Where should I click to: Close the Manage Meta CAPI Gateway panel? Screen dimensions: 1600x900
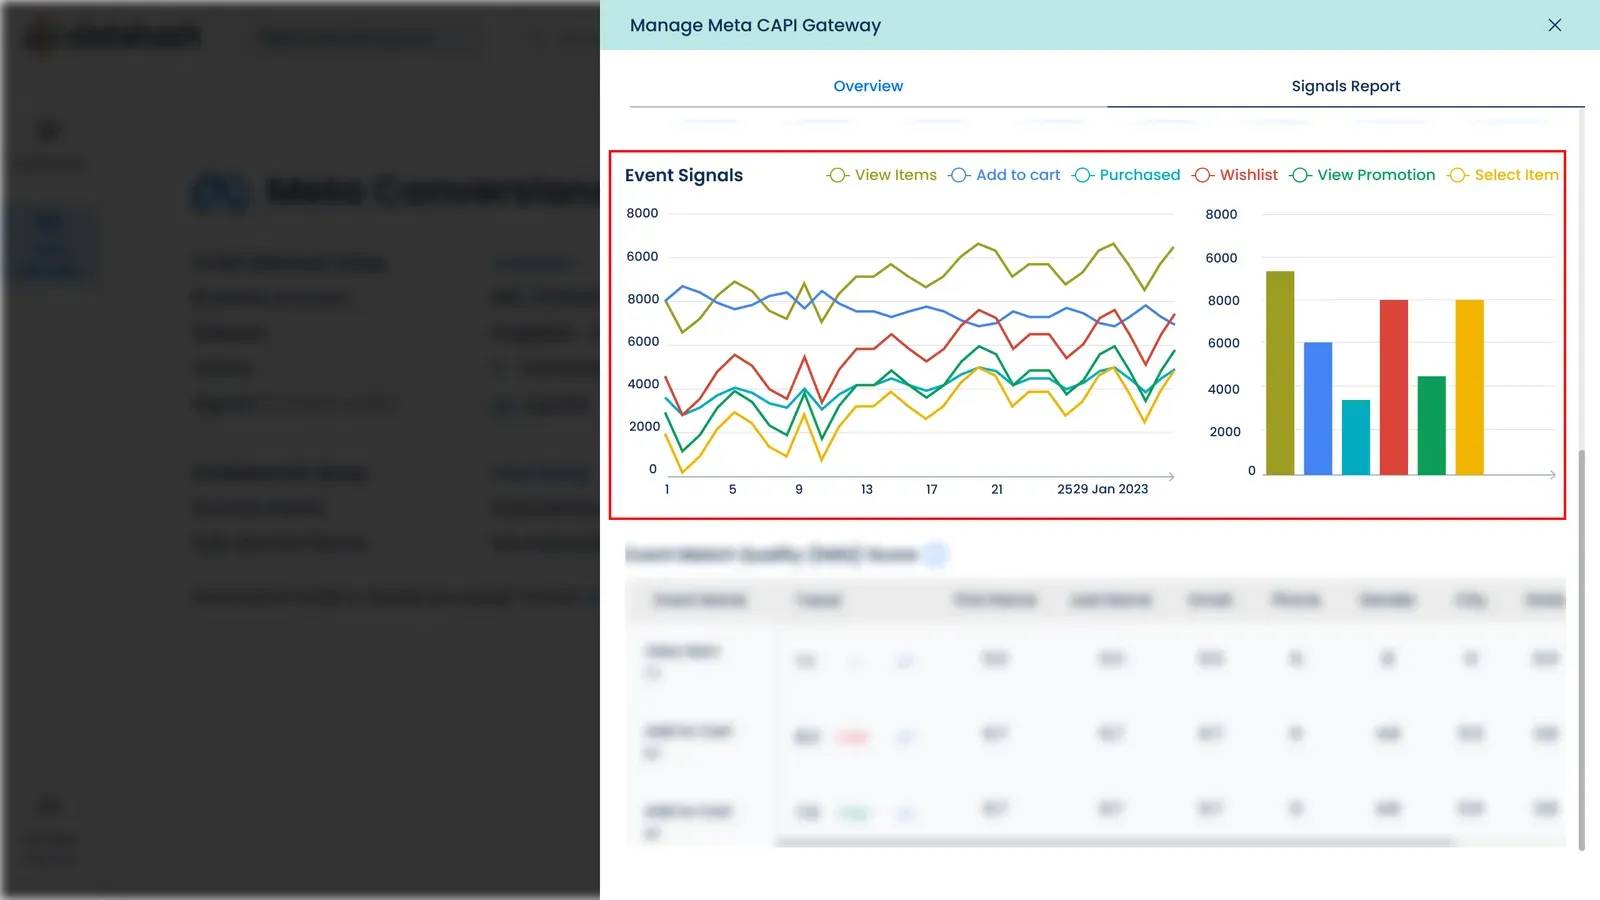[x=1554, y=25]
